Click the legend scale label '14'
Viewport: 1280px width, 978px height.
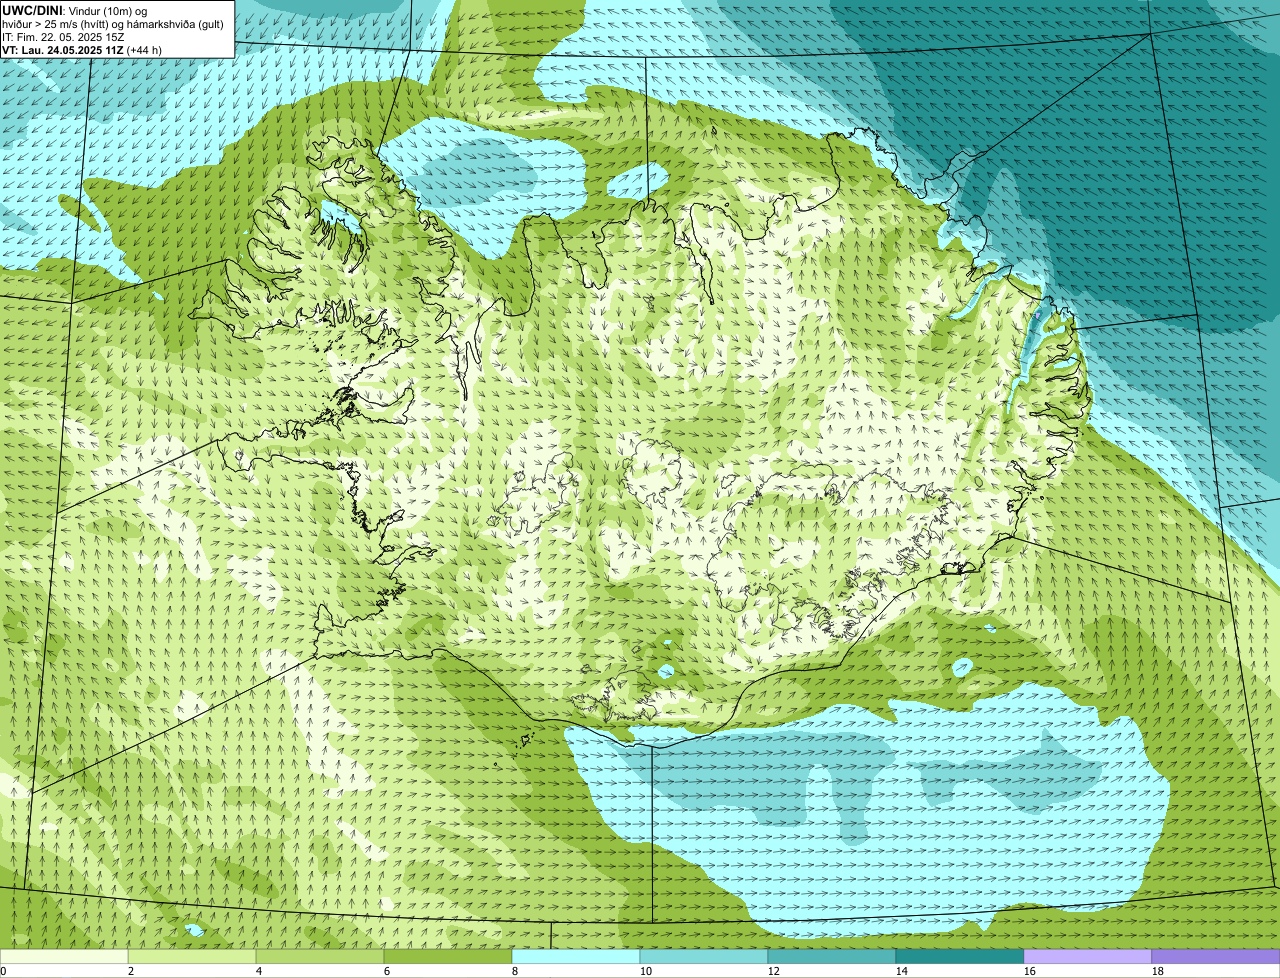tap(902, 971)
